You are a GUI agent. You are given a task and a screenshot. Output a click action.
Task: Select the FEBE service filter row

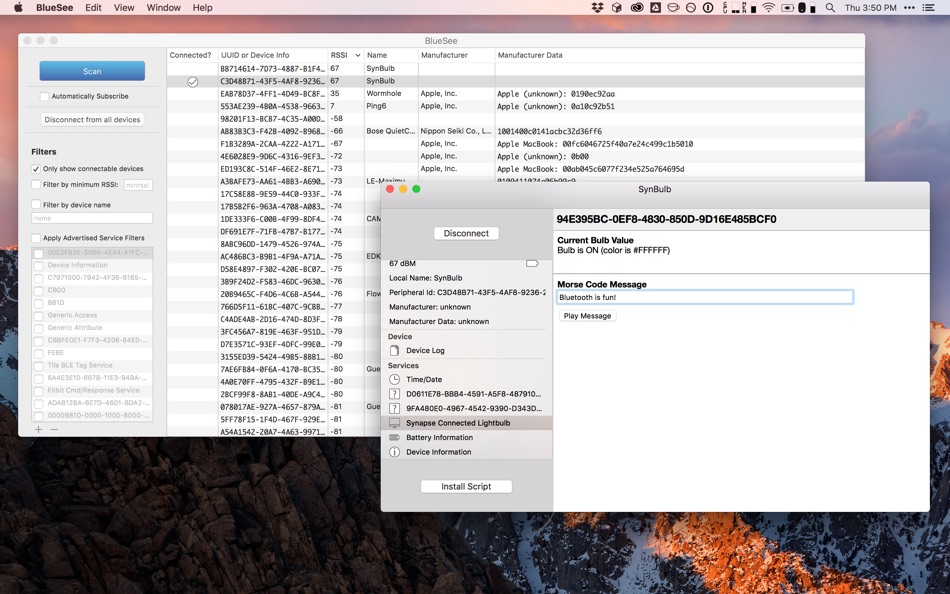click(92, 353)
